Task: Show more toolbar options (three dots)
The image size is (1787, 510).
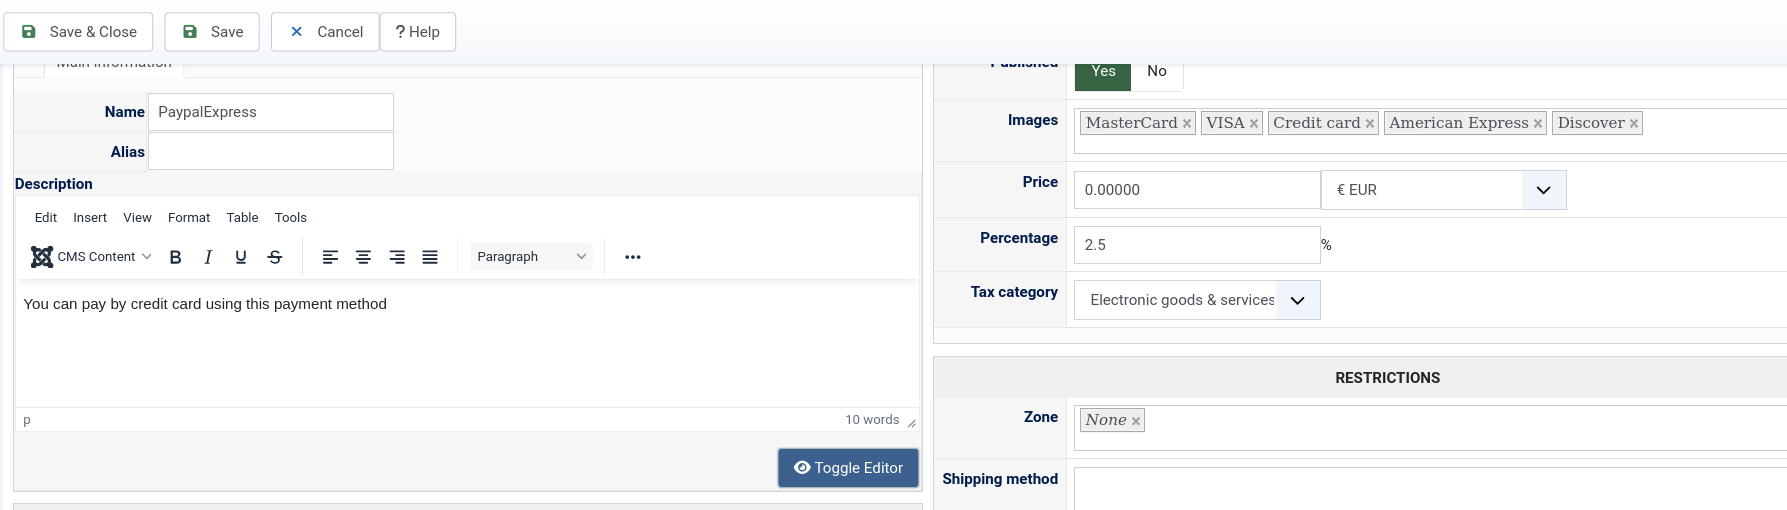Action: [x=632, y=257]
